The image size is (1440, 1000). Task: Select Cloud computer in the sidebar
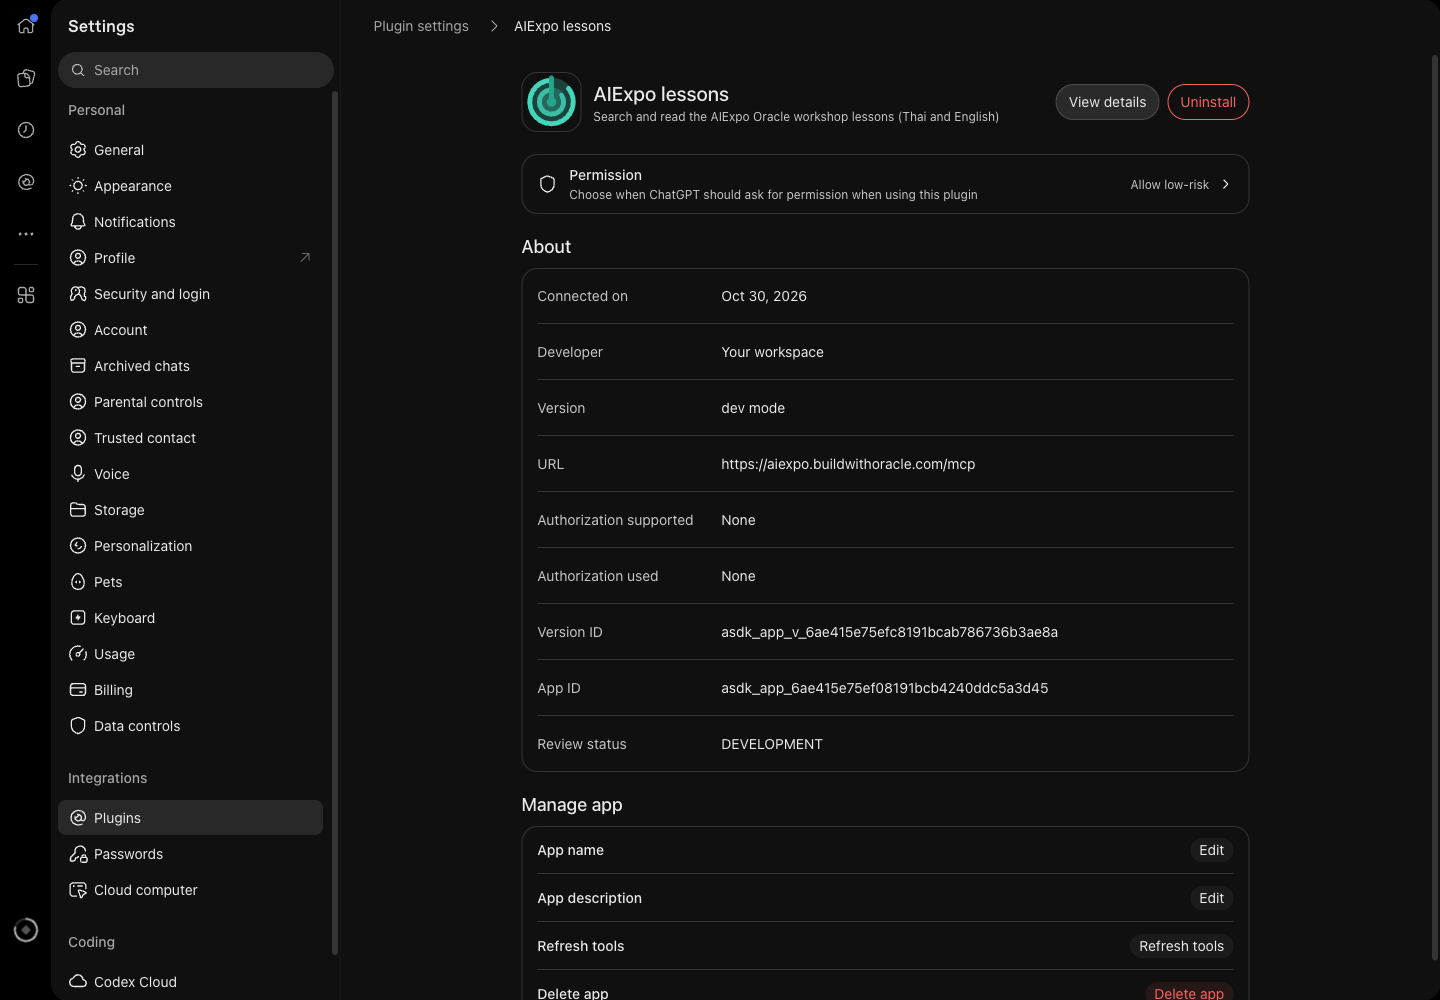pos(190,890)
